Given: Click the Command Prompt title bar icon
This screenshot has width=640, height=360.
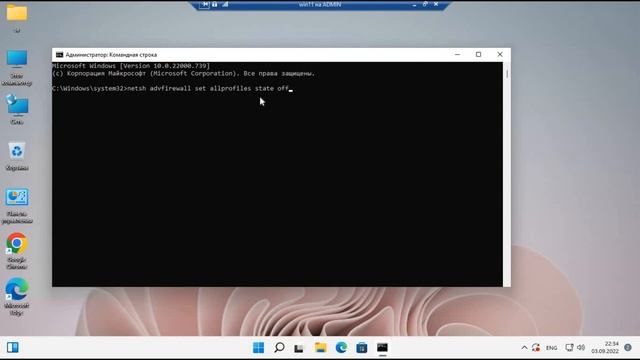Looking at the screenshot, I should [x=60, y=55].
